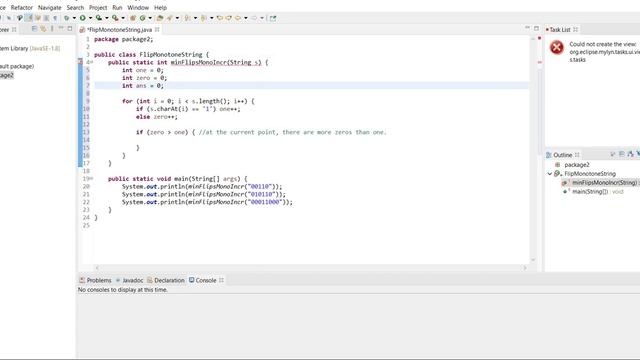Select main(String[]) in the Outline
This screenshot has height=360, width=640.
pyautogui.click(x=590, y=191)
